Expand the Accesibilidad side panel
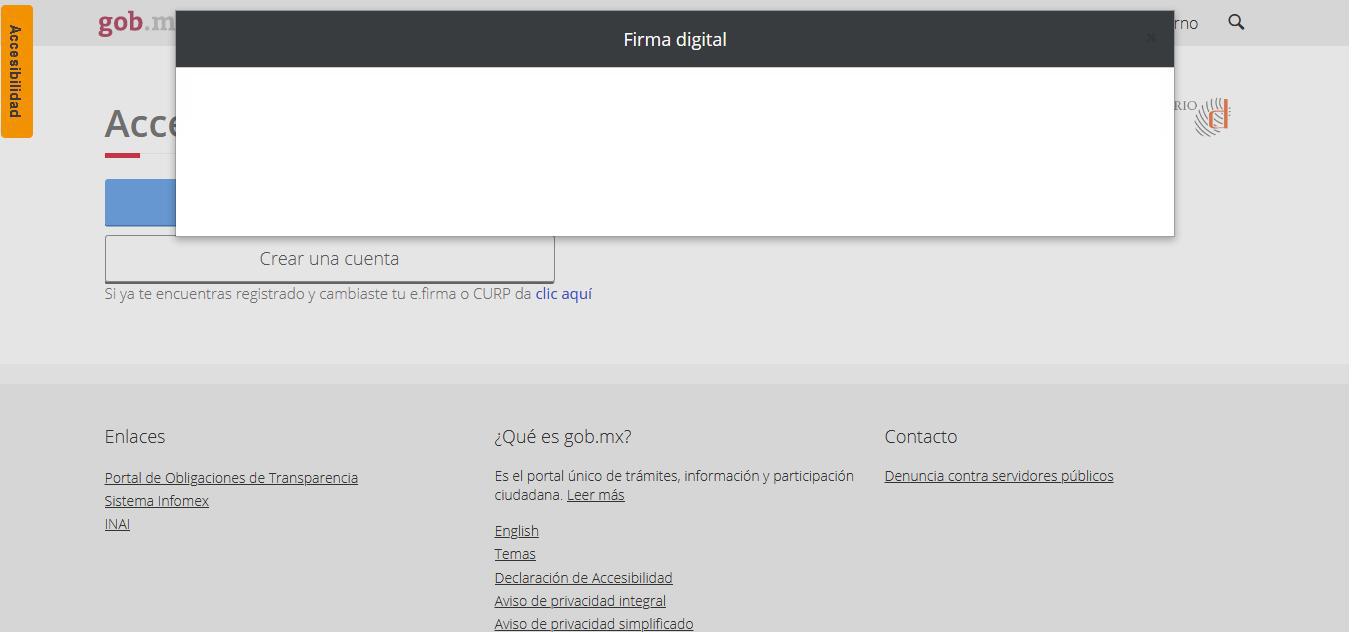This screenshot has width=1366, height=632. coord(16,70)
